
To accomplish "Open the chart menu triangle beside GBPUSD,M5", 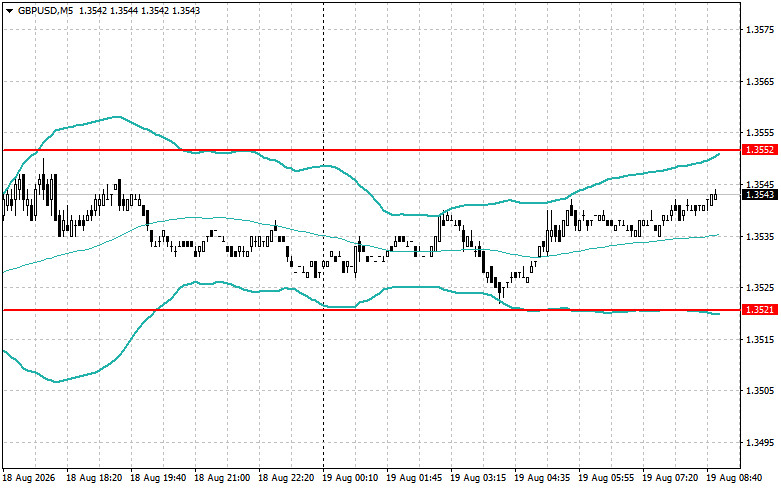I will coord(9,10).
